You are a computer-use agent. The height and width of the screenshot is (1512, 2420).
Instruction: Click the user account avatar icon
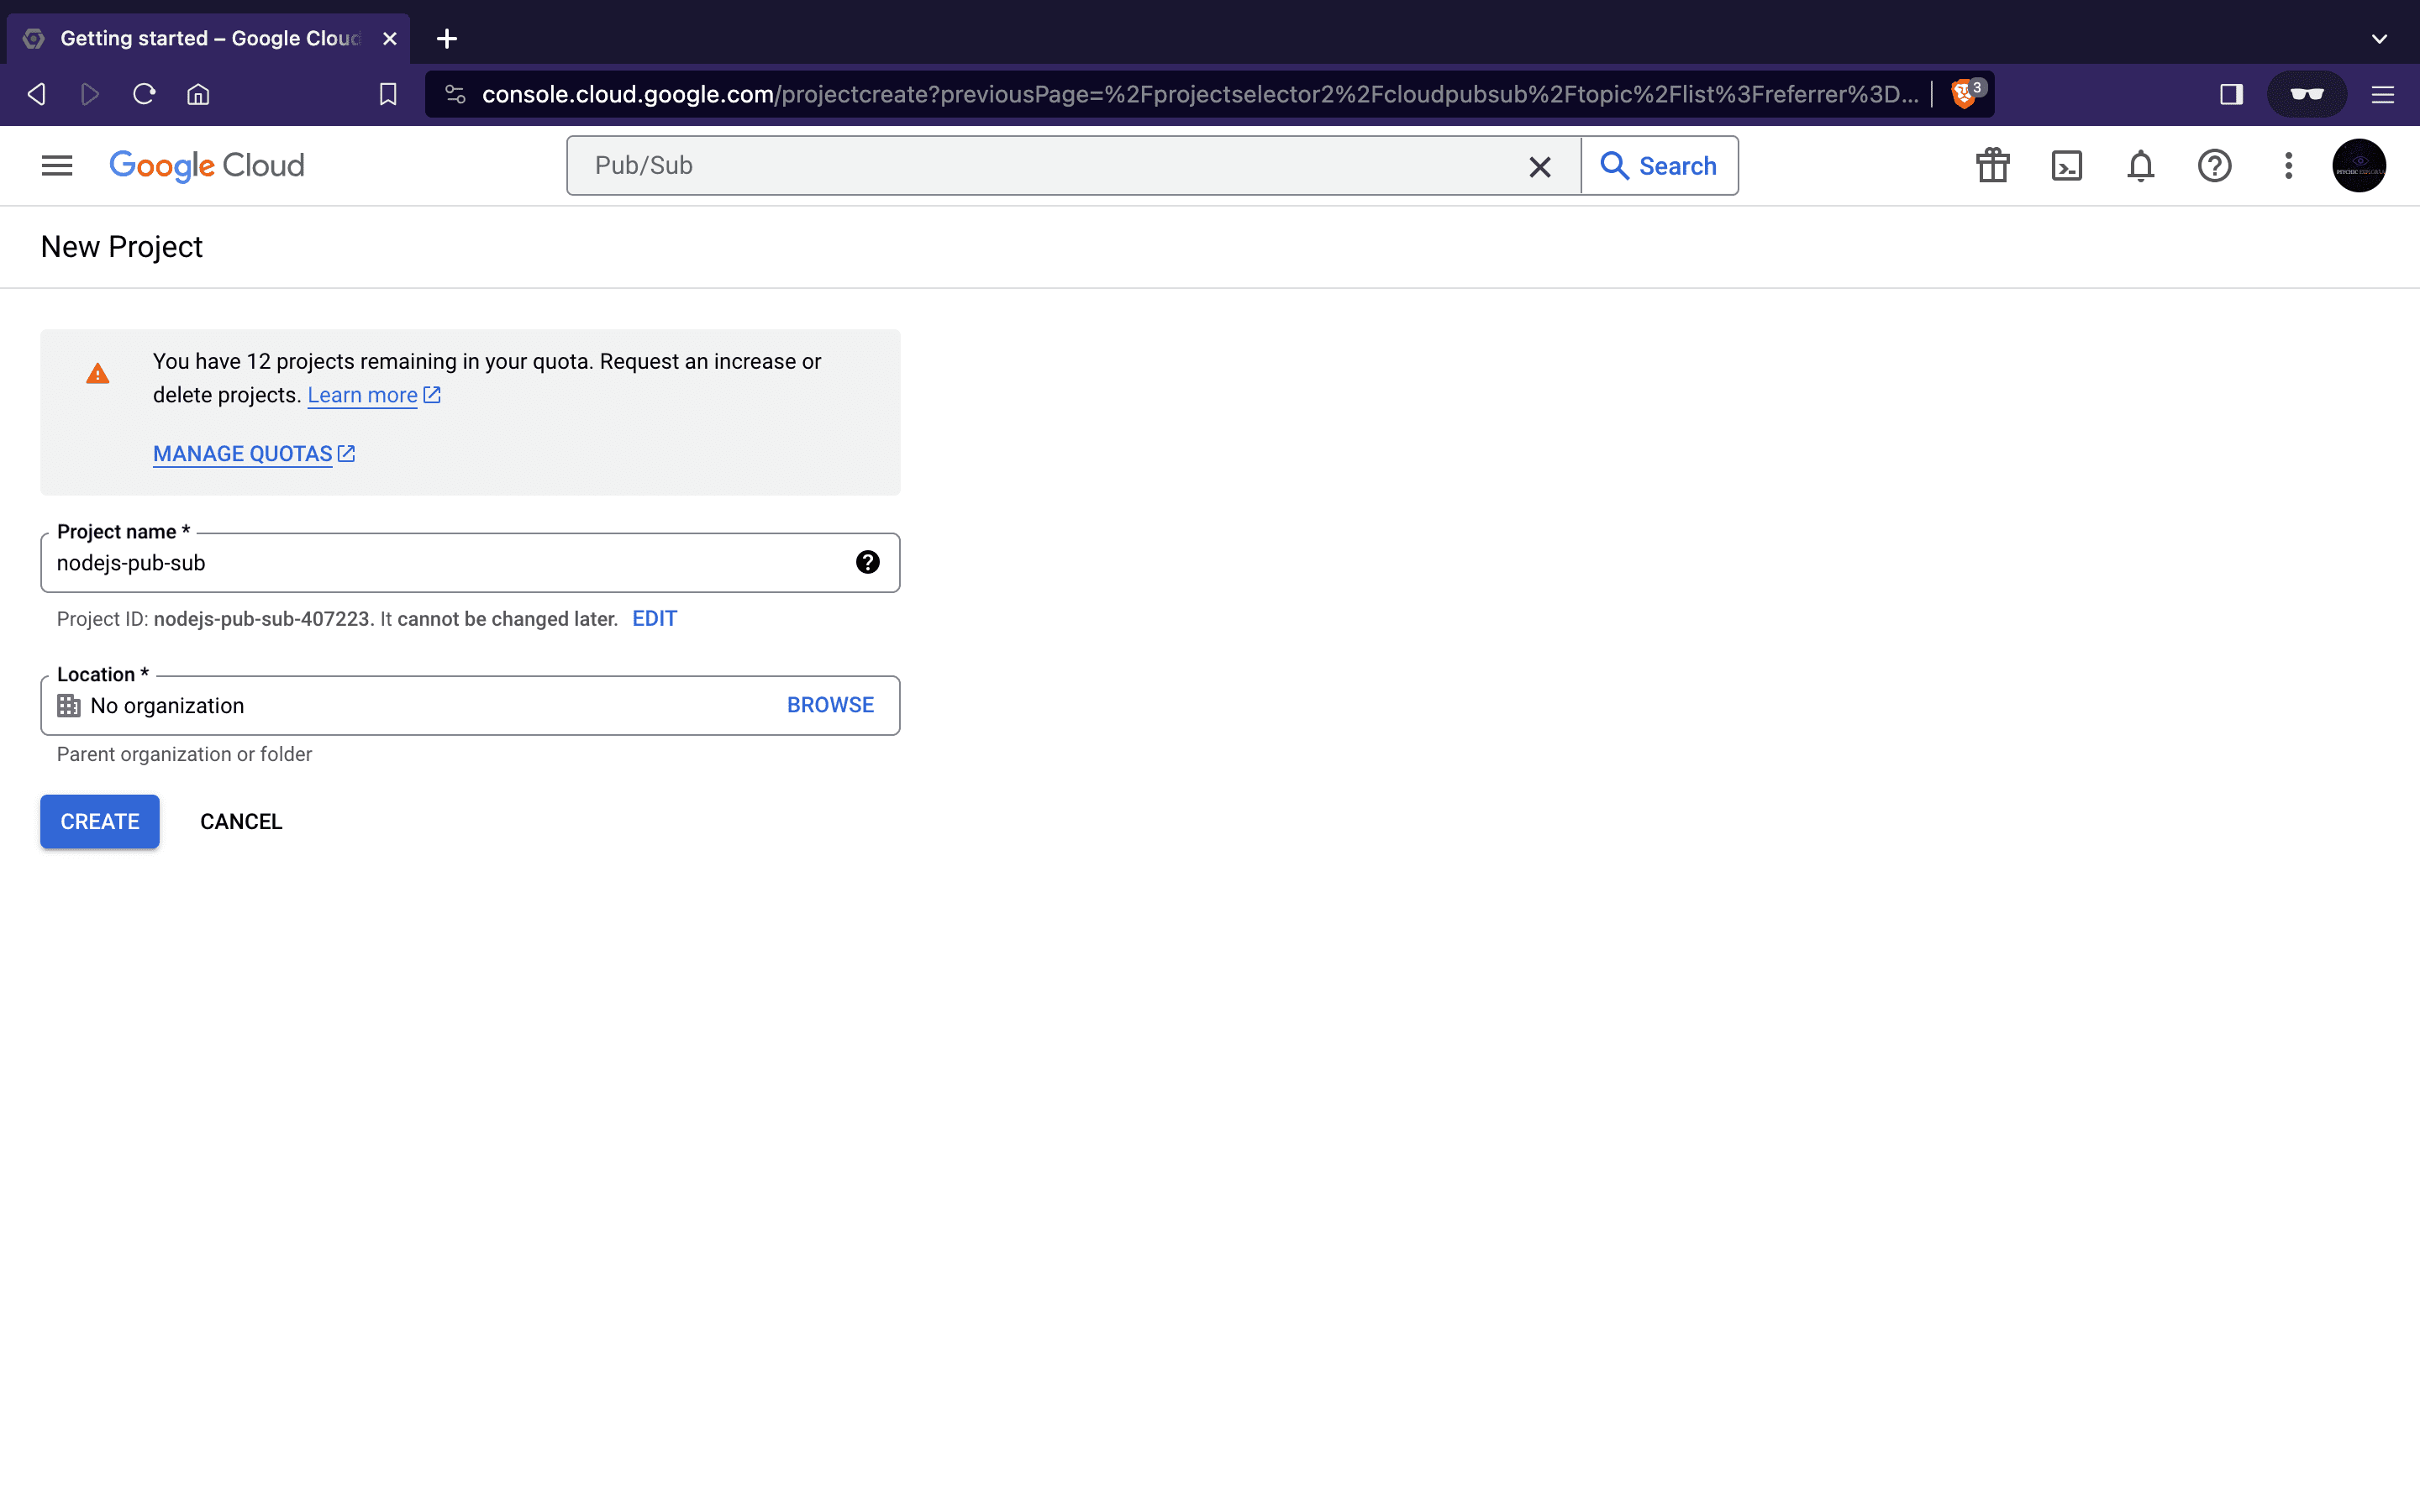[x=2363, y=165]
